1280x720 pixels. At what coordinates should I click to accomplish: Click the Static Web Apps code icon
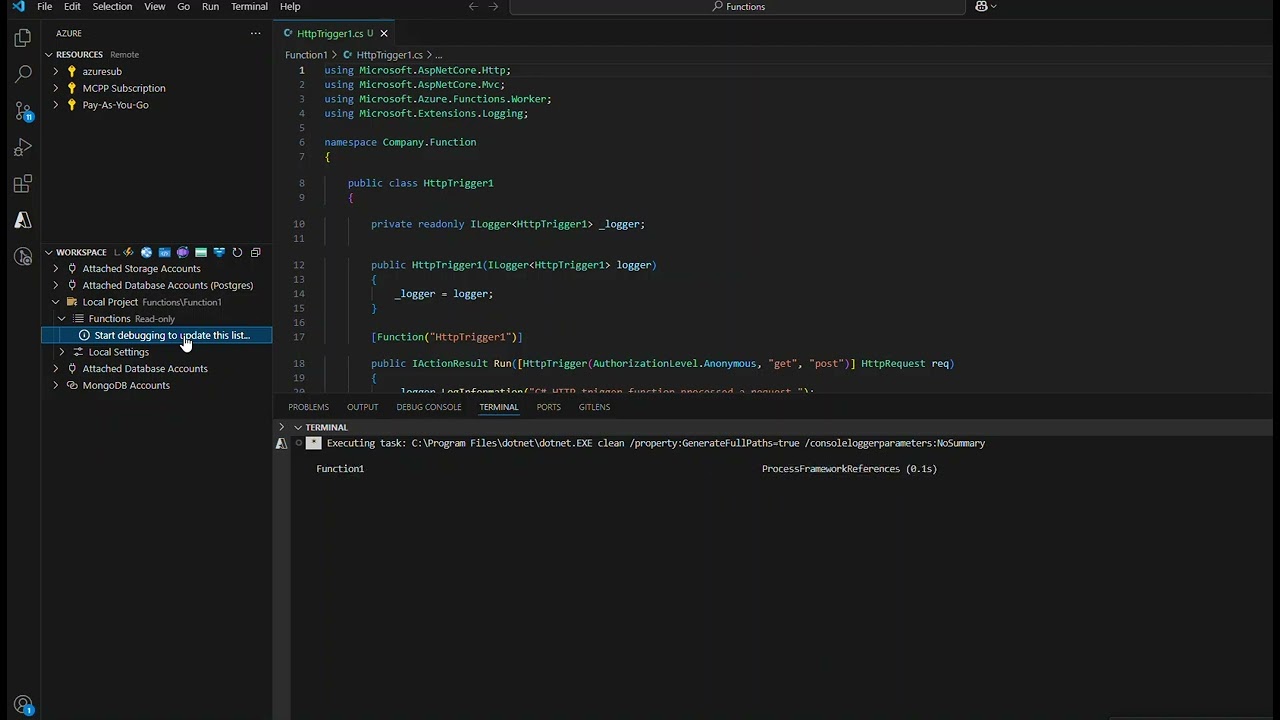(164, 252)
